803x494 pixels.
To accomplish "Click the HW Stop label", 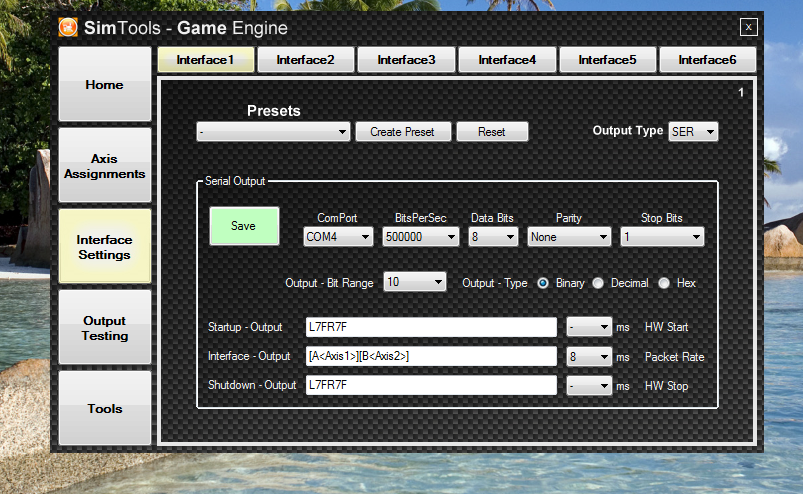I will pos(666,386).
